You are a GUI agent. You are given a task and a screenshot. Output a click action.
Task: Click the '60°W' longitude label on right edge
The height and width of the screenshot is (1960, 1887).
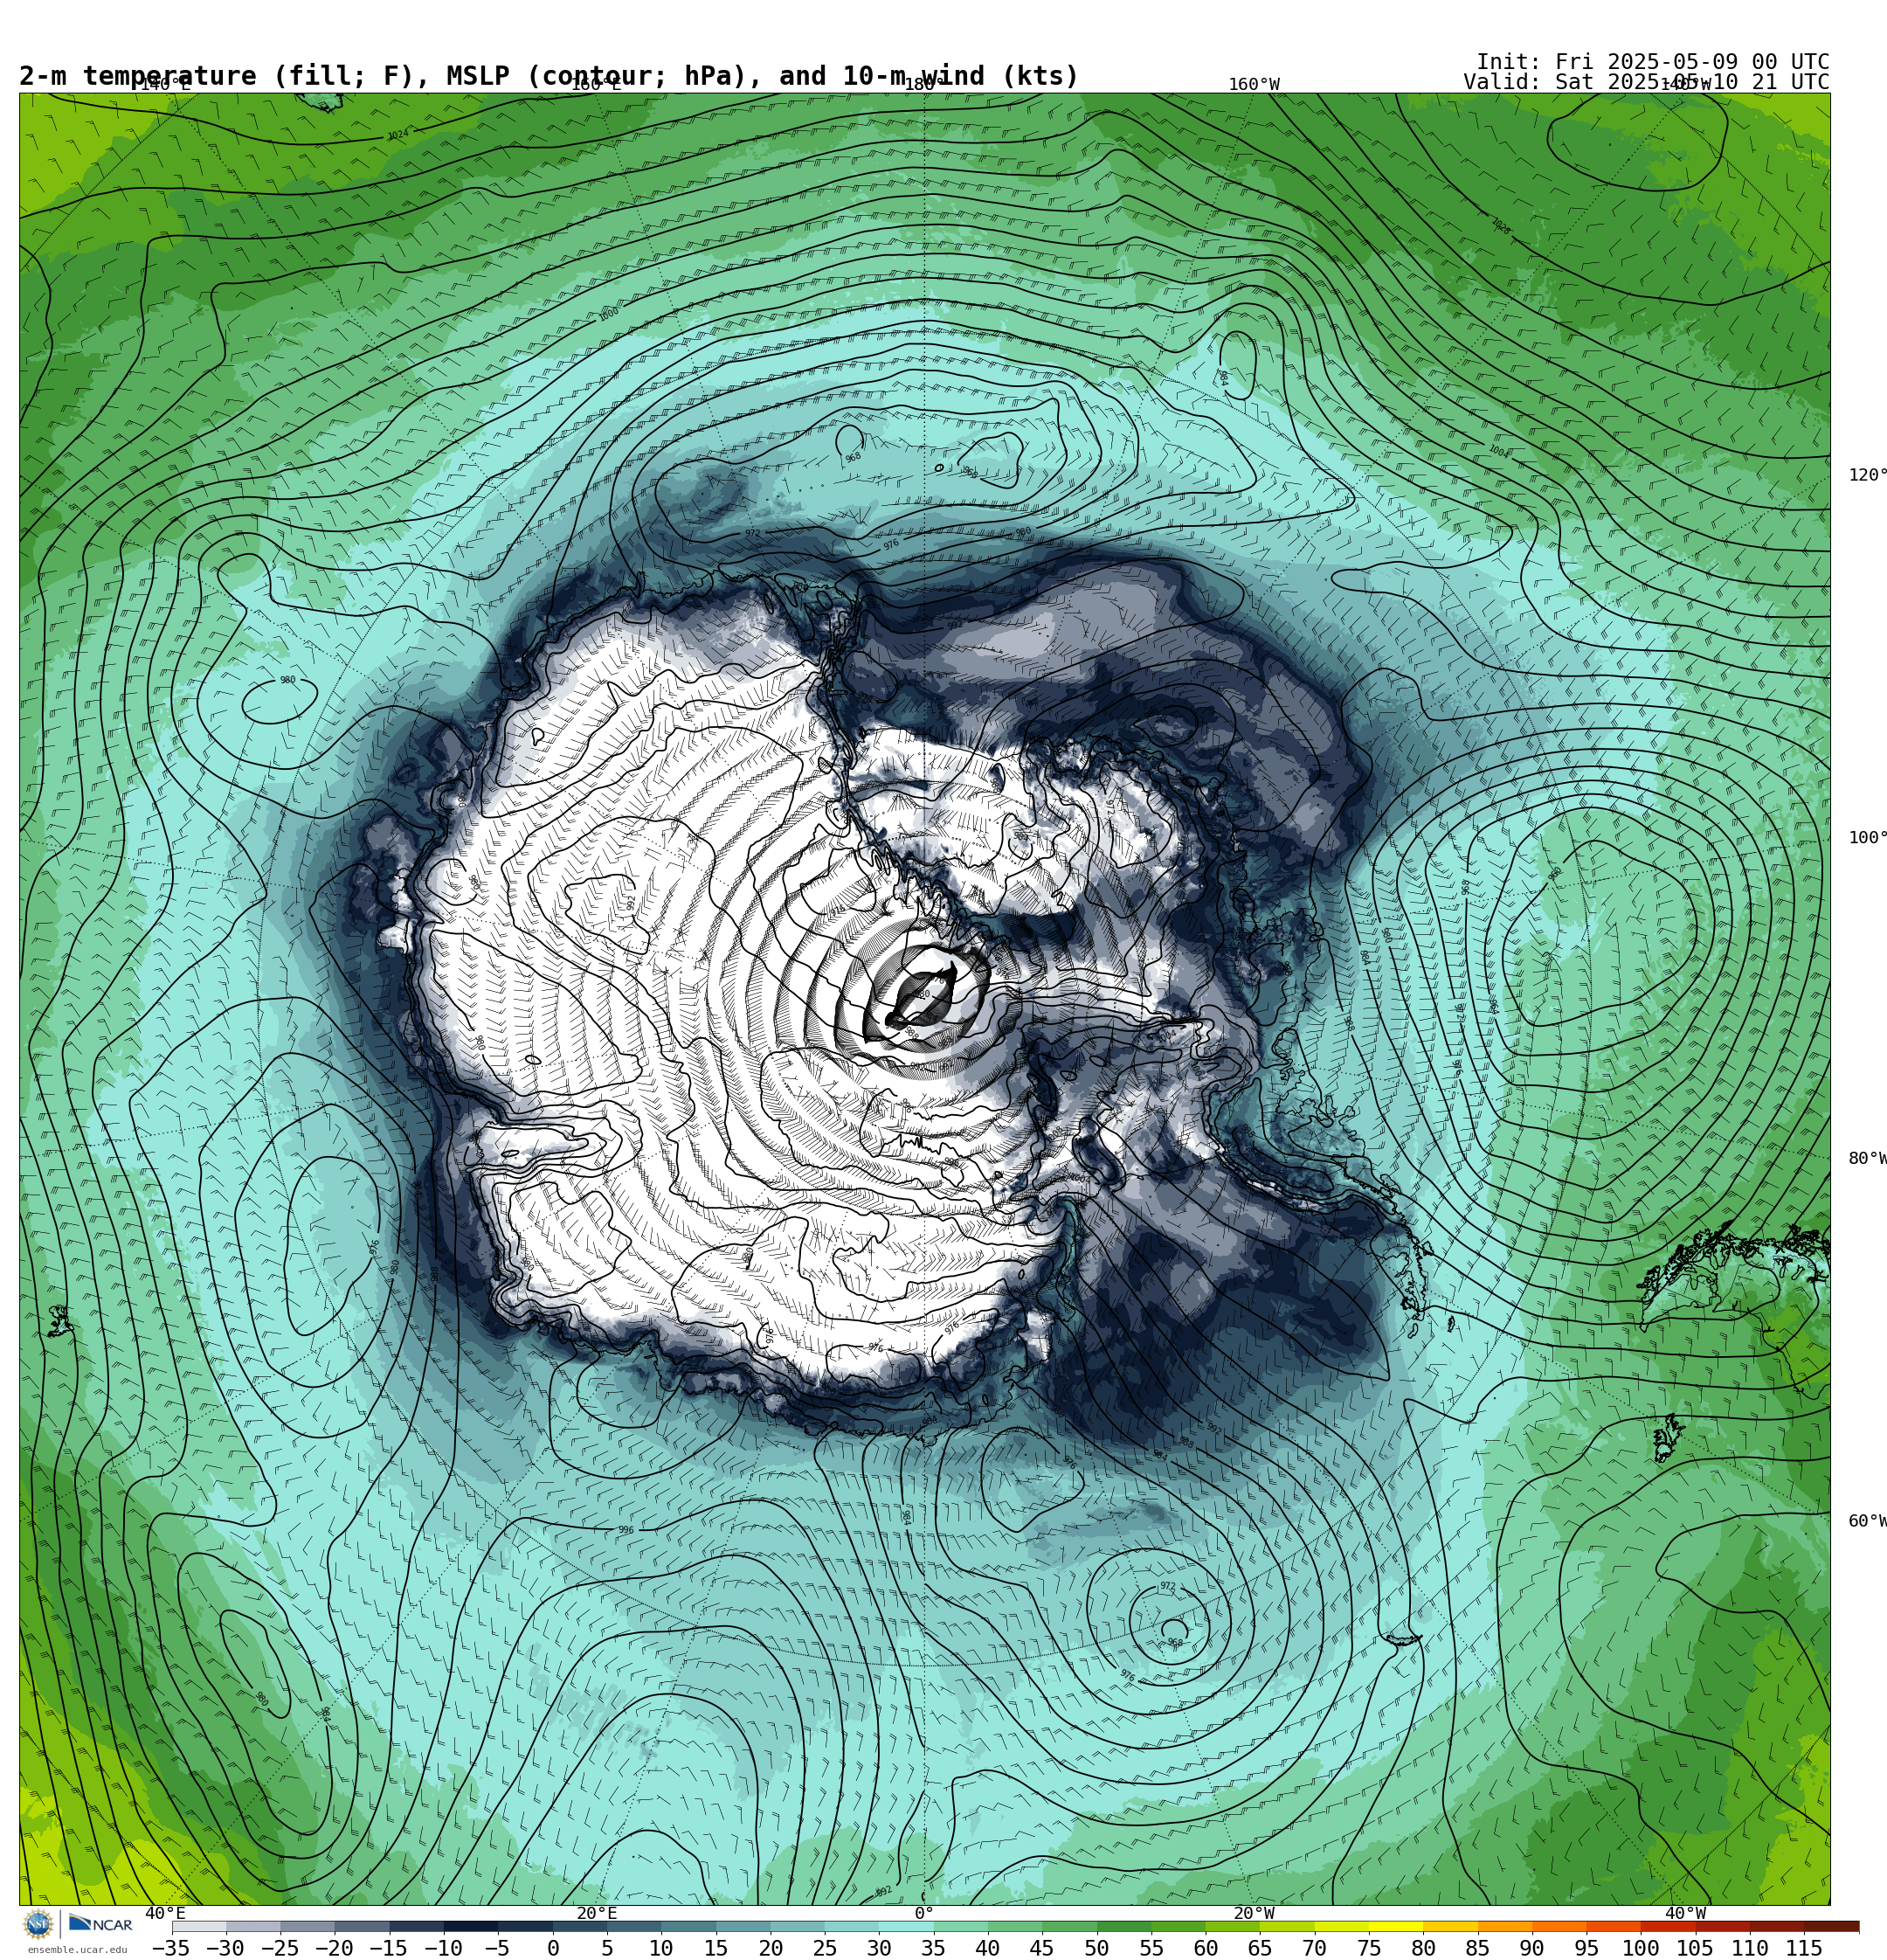pos(1867,1521)
